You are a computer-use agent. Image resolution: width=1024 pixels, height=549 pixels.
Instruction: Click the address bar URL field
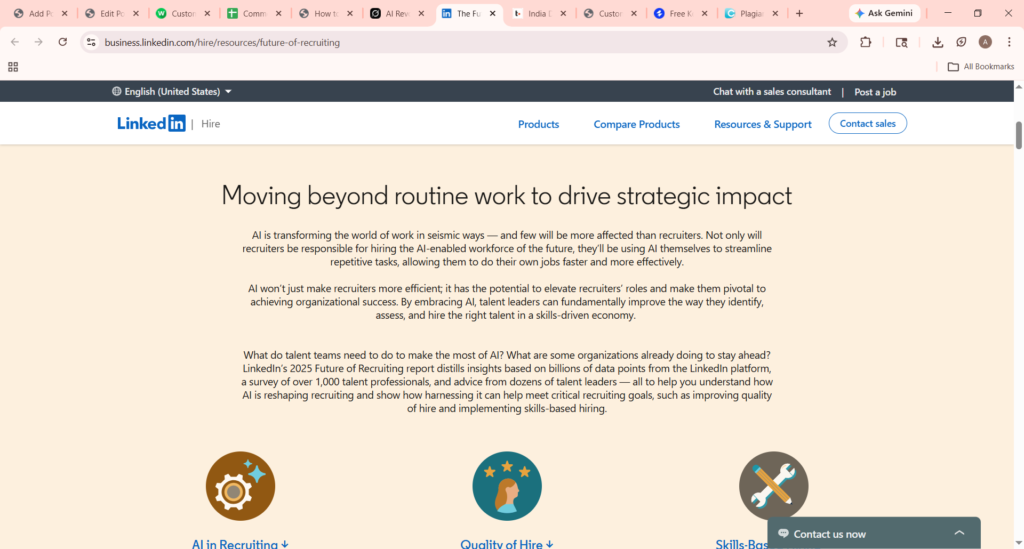450,42
